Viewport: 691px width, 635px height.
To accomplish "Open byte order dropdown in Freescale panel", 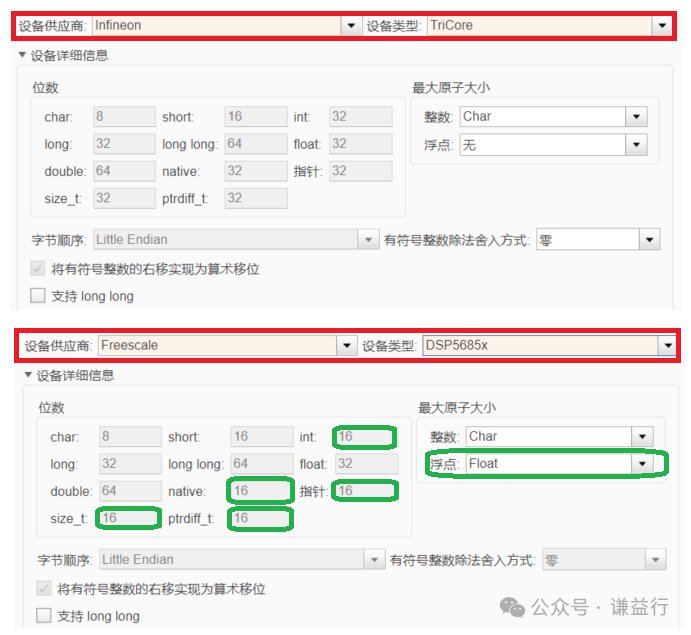I will pyautogui.click(x=375, y=560).
